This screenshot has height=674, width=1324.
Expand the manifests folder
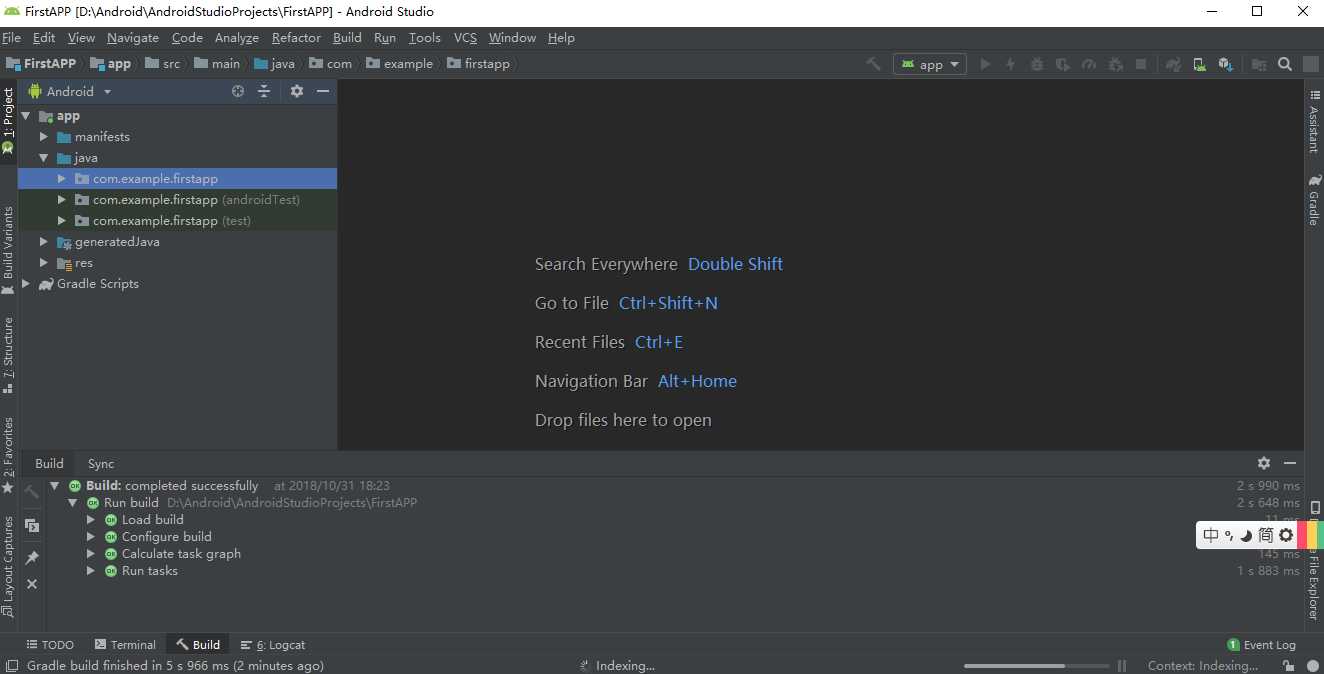pyautogui.click(x=44, y=137)
